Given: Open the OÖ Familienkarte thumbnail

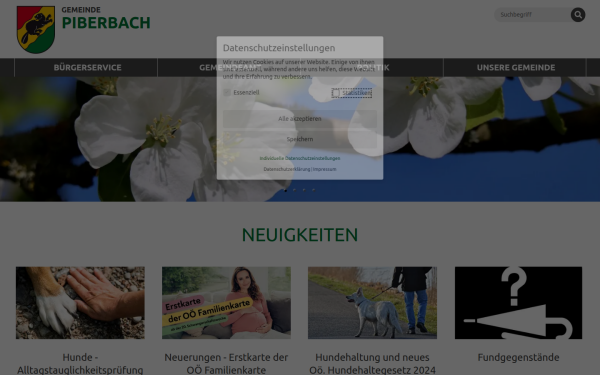Looking at the screenshot, I should pos(226,303).
